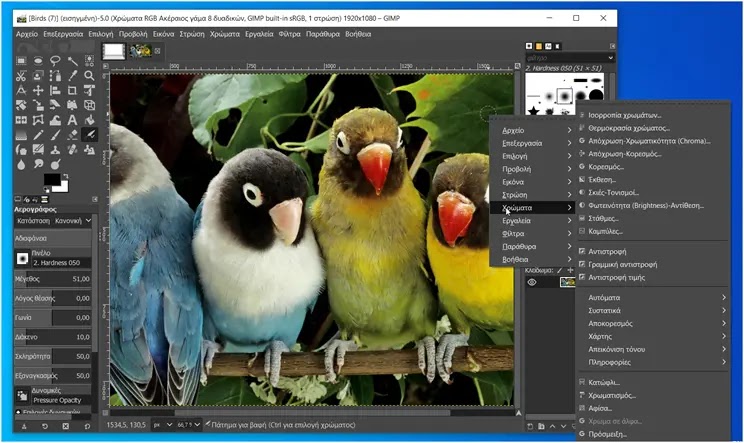Select the Measure compass tool
744x443 pixels.
(21, 90)
